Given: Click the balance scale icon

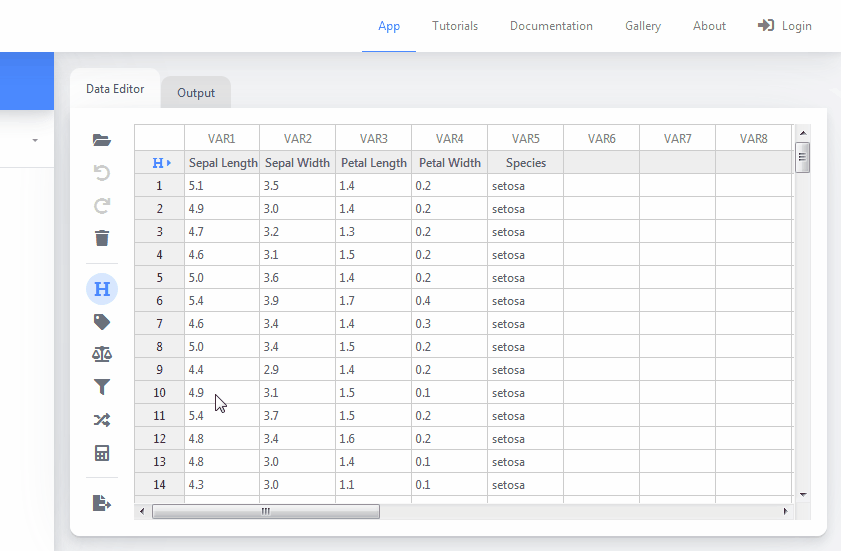Looking at the screenshot, I should coord(101,354).
